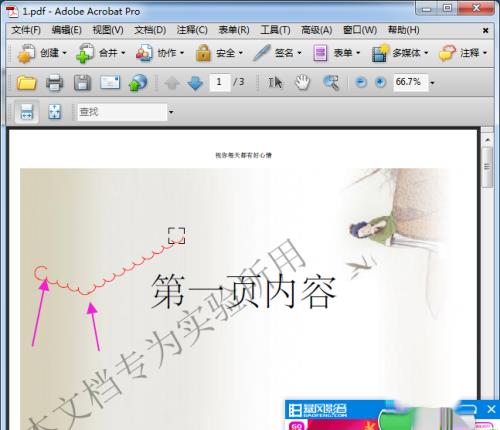Activate the marquee zoom magnifier tool
Screen dimensions: 500x430
[331, 83]
